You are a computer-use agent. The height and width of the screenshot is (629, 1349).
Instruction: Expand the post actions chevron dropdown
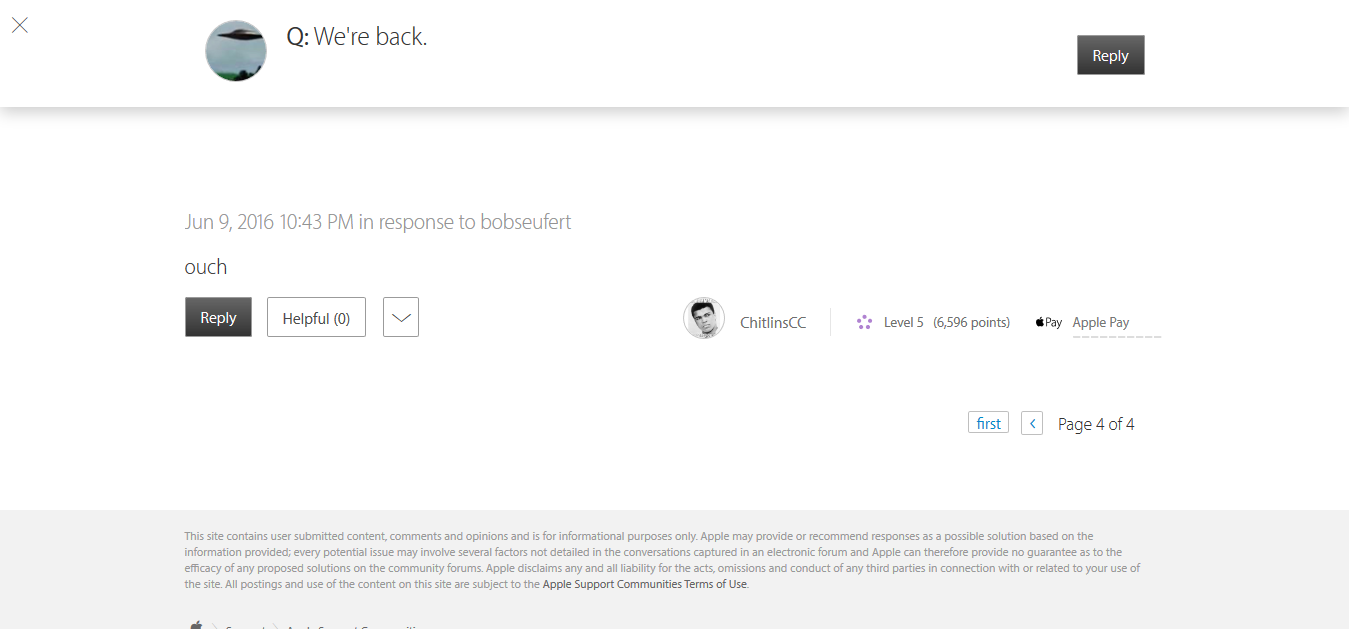coord(401,317)
